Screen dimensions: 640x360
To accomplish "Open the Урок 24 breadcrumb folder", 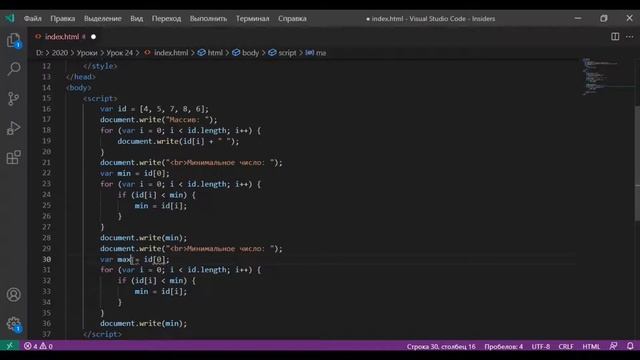I will [120, 53].
